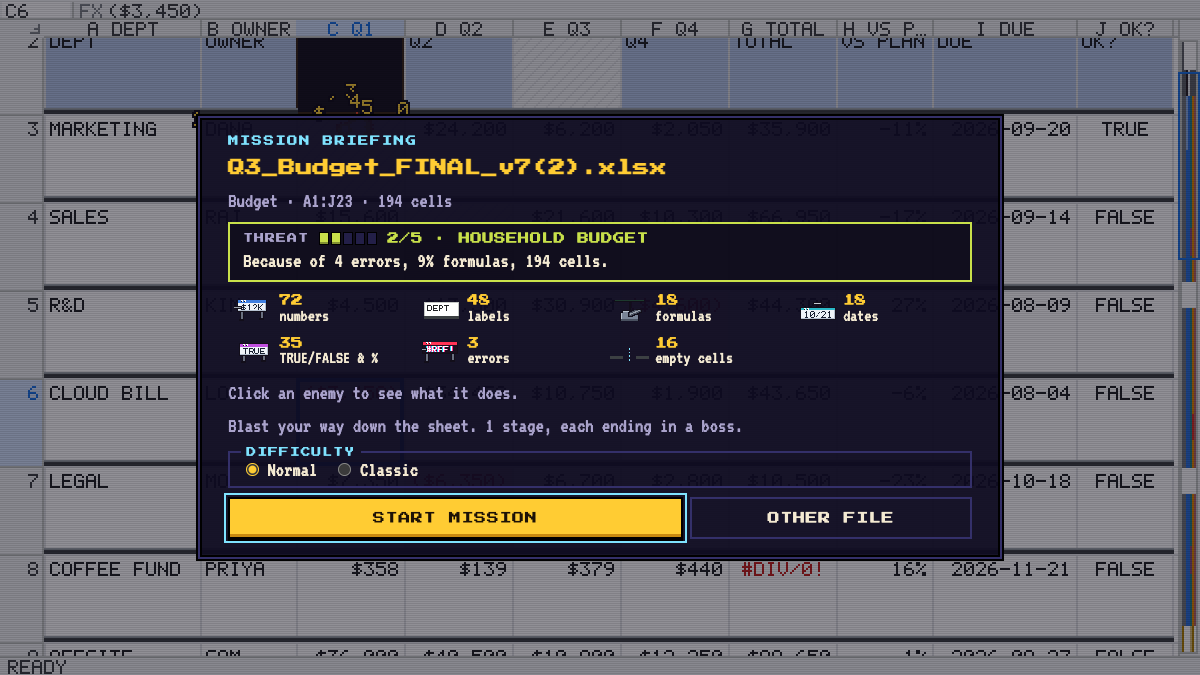Click column header B OWNER
Screen dimensions: 1200x675
pos(249,29)
